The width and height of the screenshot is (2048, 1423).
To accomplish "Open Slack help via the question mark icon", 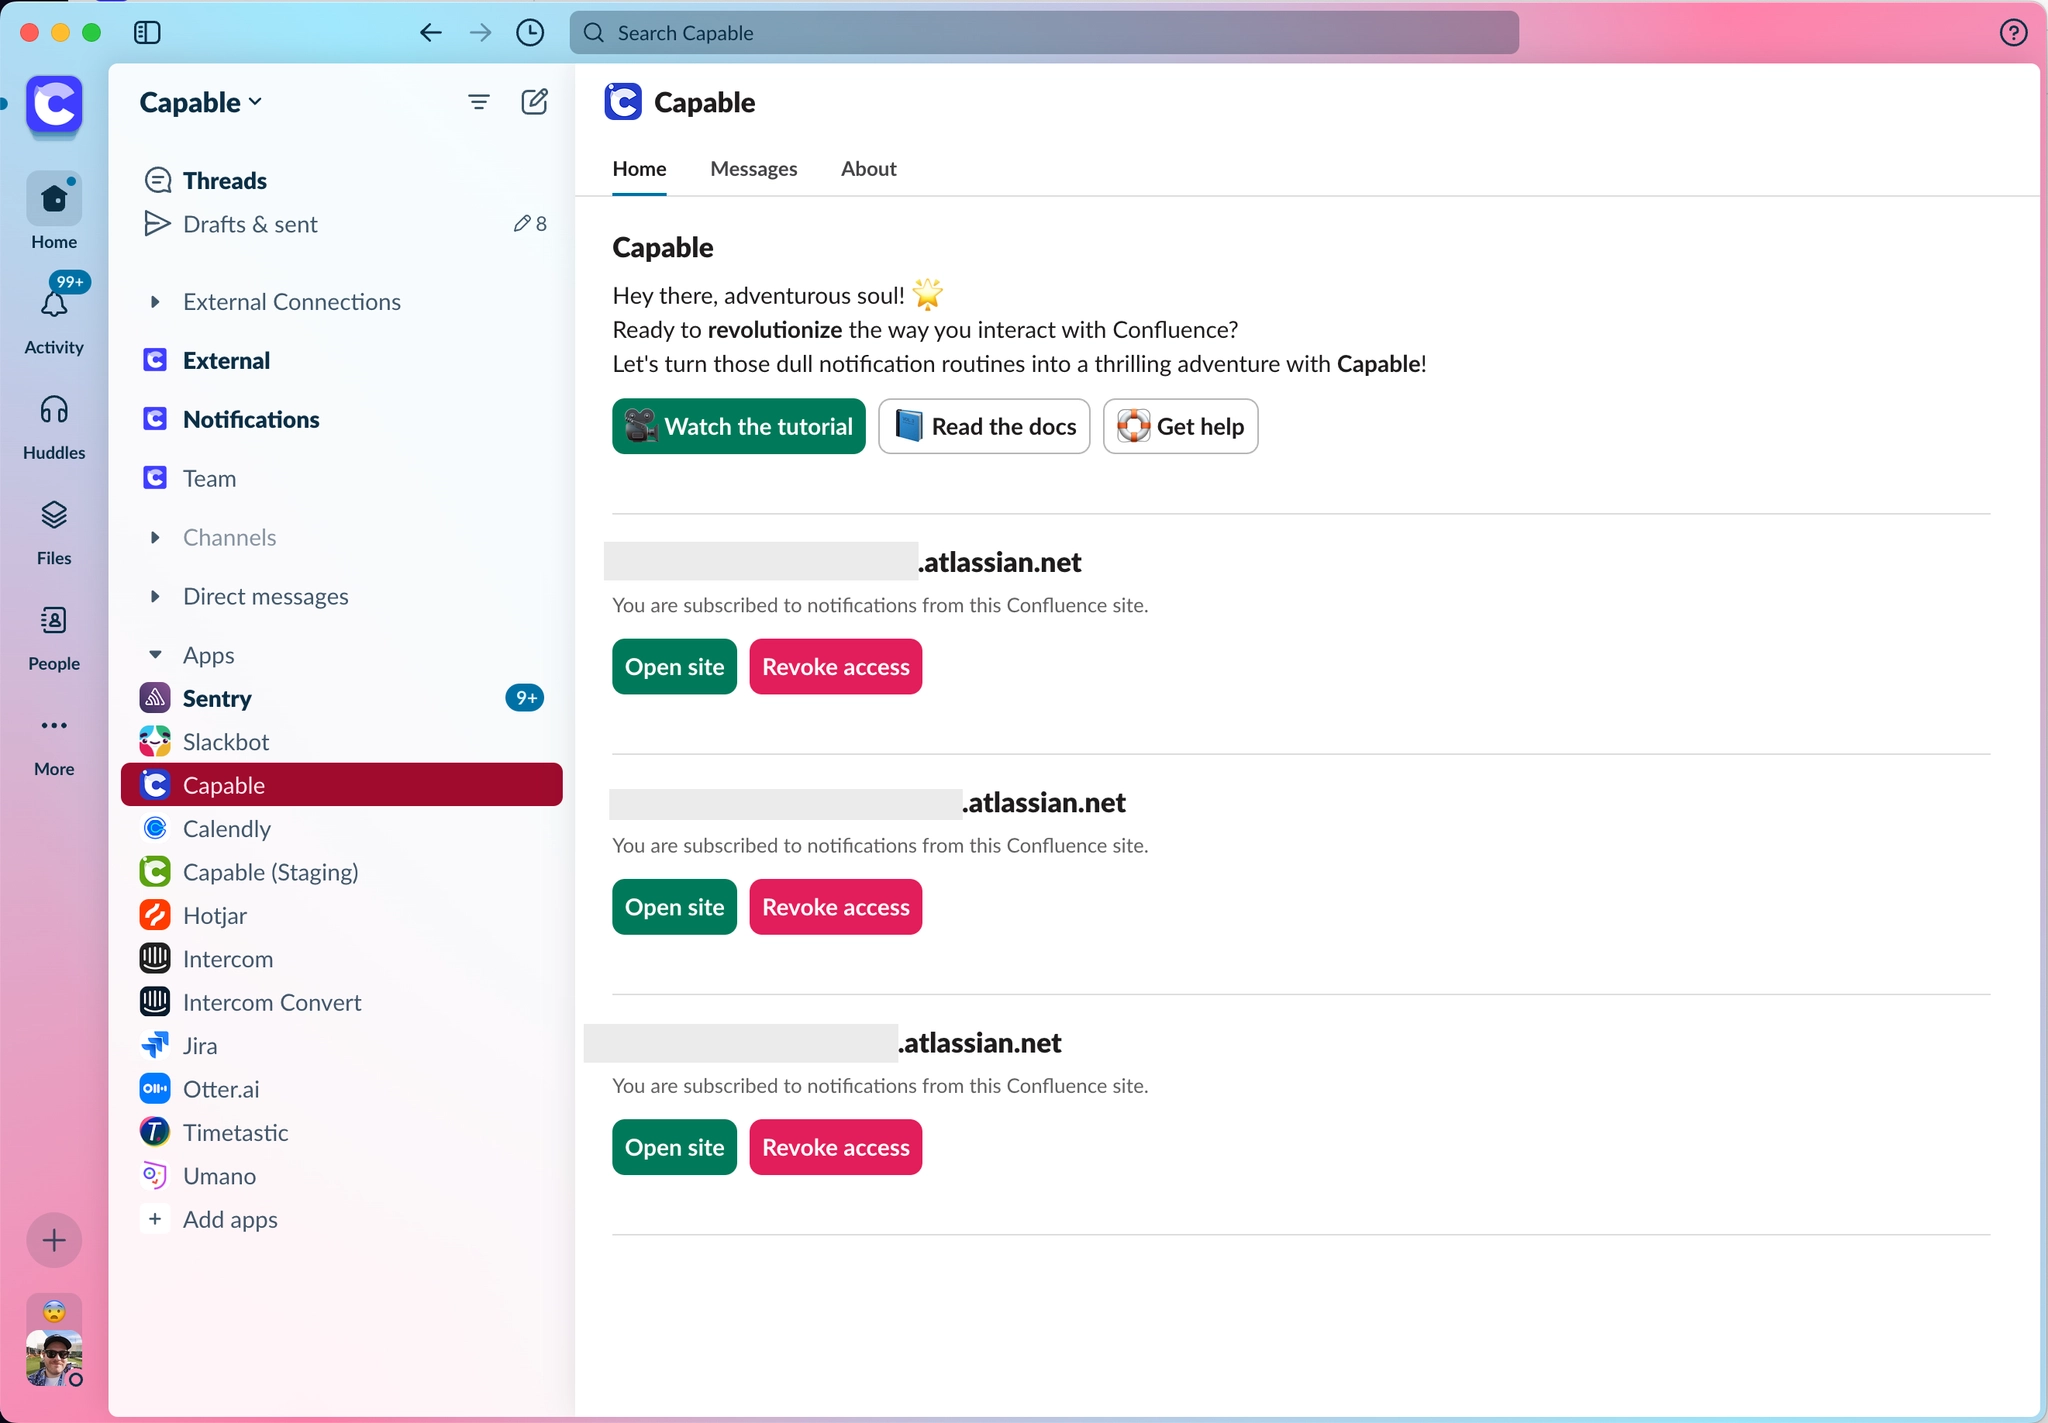I will coord(2013,31).
